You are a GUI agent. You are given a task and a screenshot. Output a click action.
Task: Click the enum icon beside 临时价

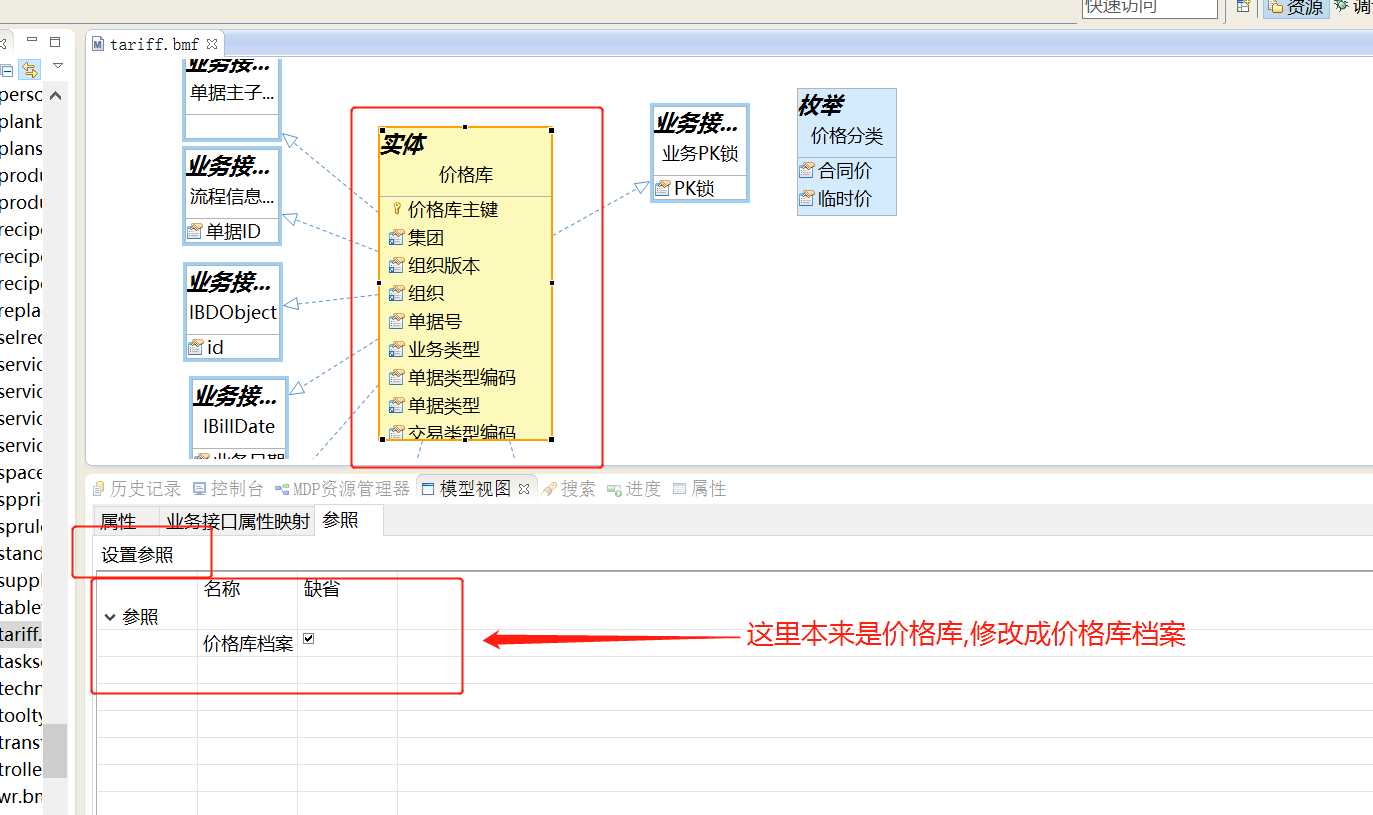click(807, 199)
